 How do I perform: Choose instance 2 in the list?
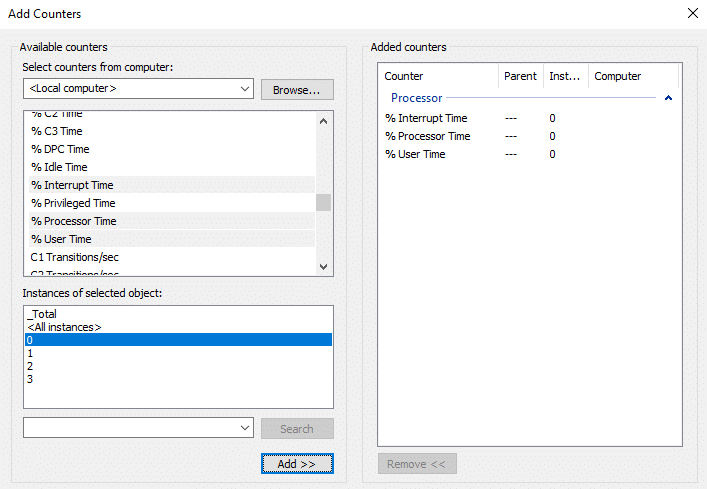(x=31, y=366)
